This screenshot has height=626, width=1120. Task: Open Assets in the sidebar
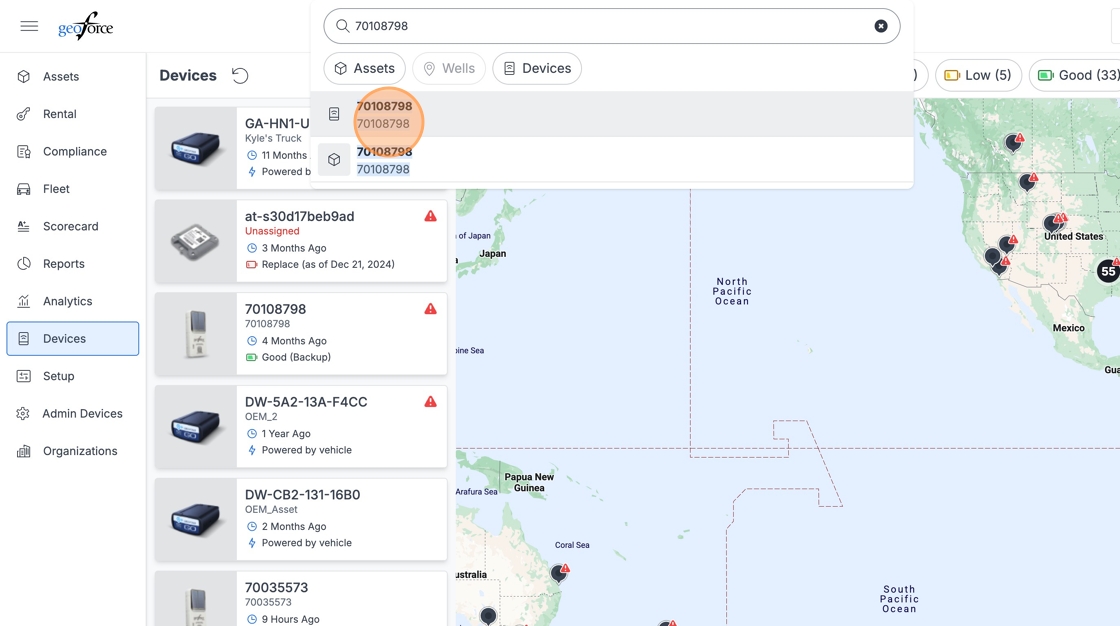61,76
